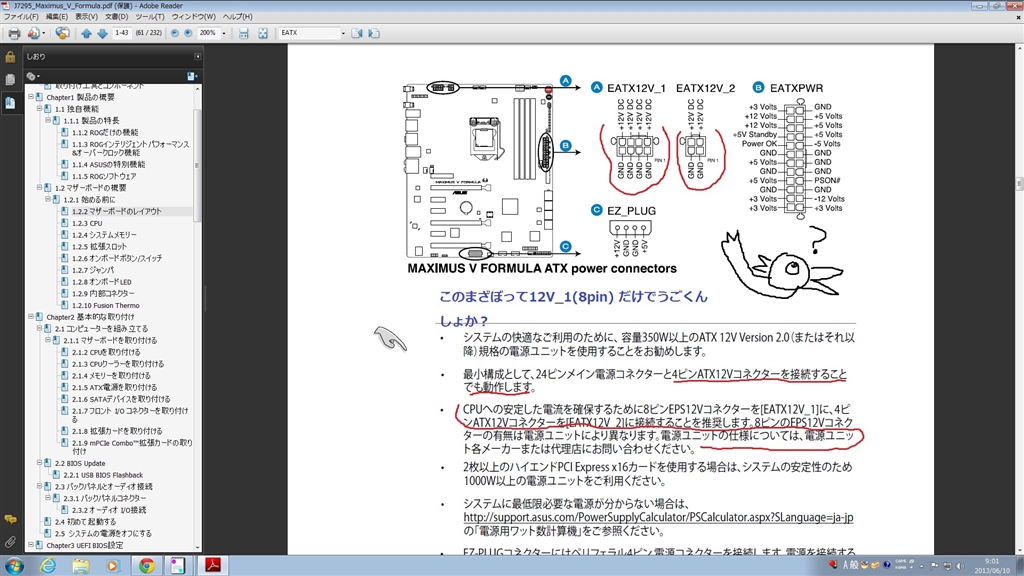1024x576 pixels.
Task: Click the zoom in plus button
Action: (x=188, y=33)
